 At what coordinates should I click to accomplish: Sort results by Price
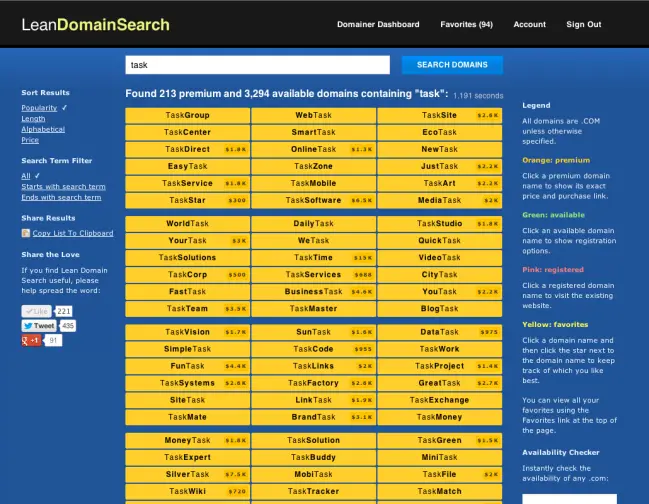click(30, 140)
